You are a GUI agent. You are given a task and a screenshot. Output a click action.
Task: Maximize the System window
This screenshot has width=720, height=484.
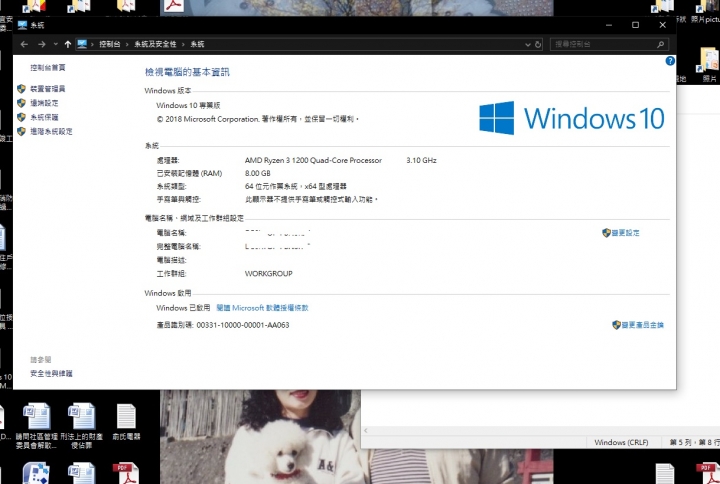636,25
